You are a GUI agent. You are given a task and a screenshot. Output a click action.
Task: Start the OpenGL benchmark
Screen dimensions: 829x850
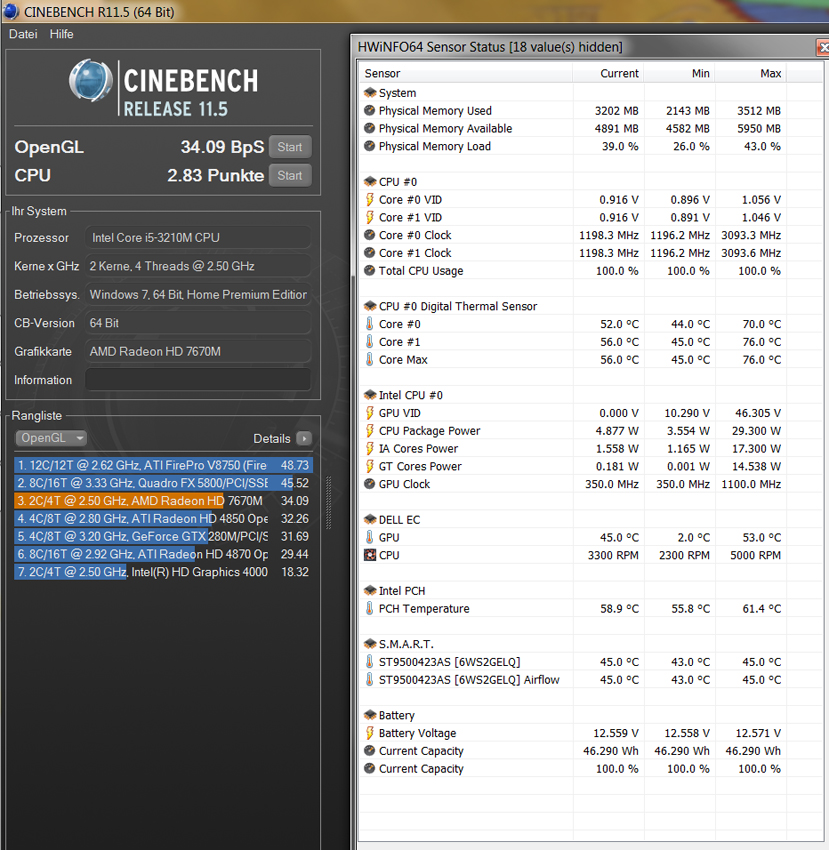(290, 147)
